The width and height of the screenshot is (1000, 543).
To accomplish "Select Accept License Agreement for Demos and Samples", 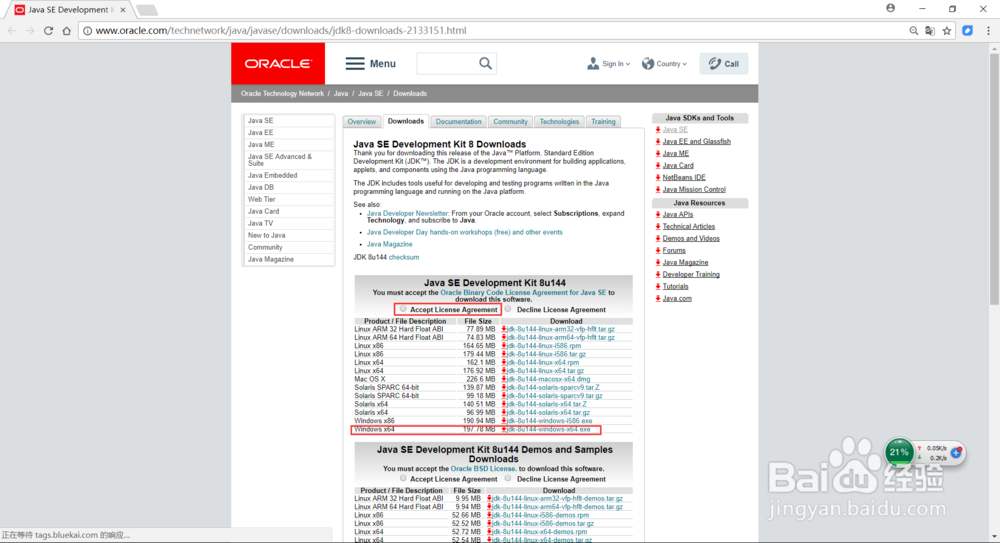I will 403,478.
